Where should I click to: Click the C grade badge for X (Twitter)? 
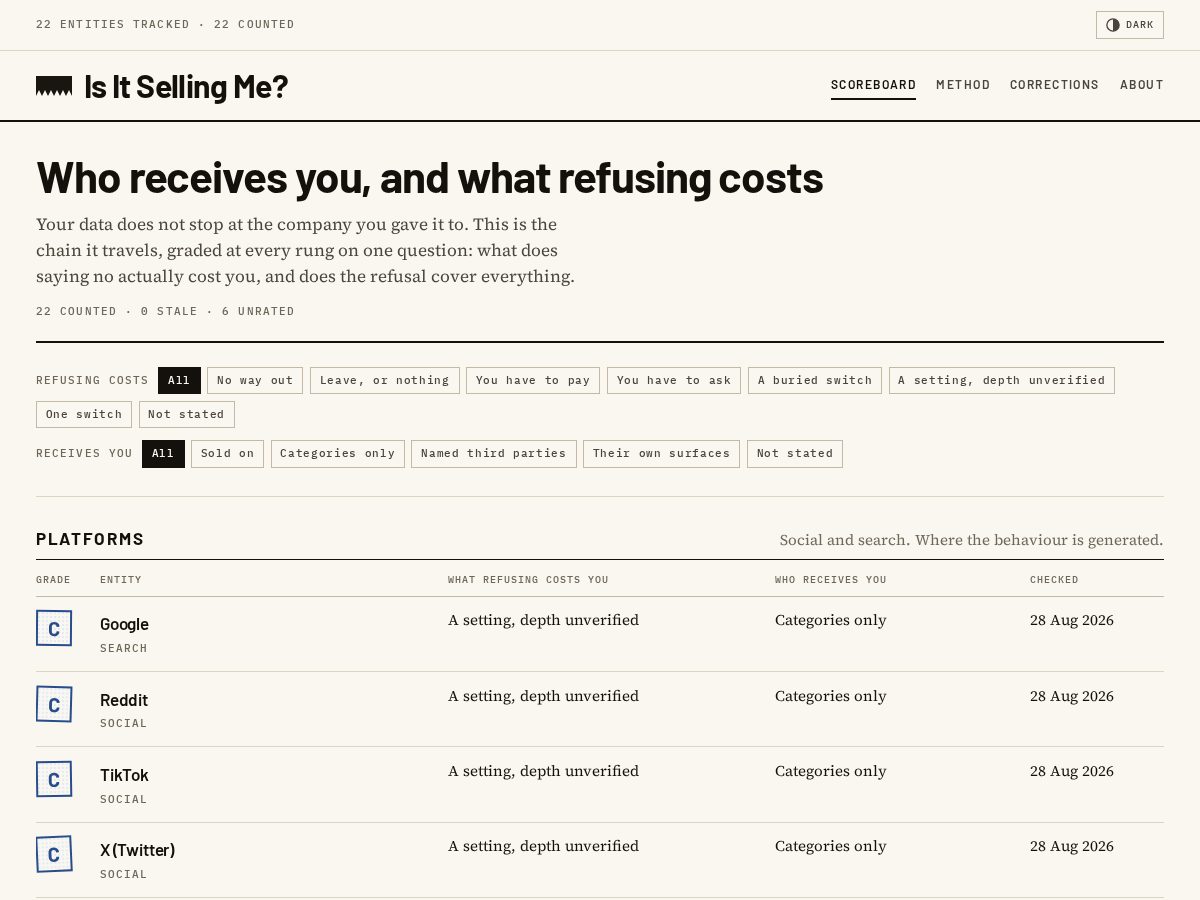coord(54,854)
